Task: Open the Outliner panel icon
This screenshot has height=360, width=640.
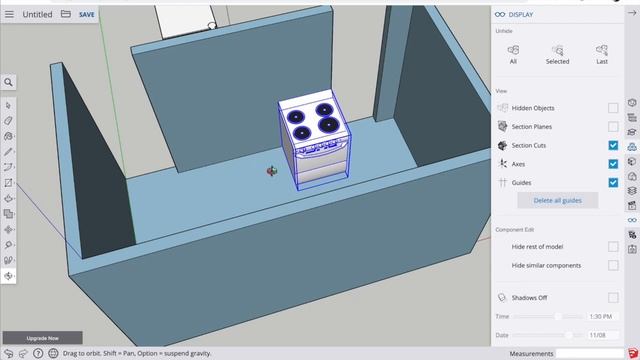Action: click(632, 118)
